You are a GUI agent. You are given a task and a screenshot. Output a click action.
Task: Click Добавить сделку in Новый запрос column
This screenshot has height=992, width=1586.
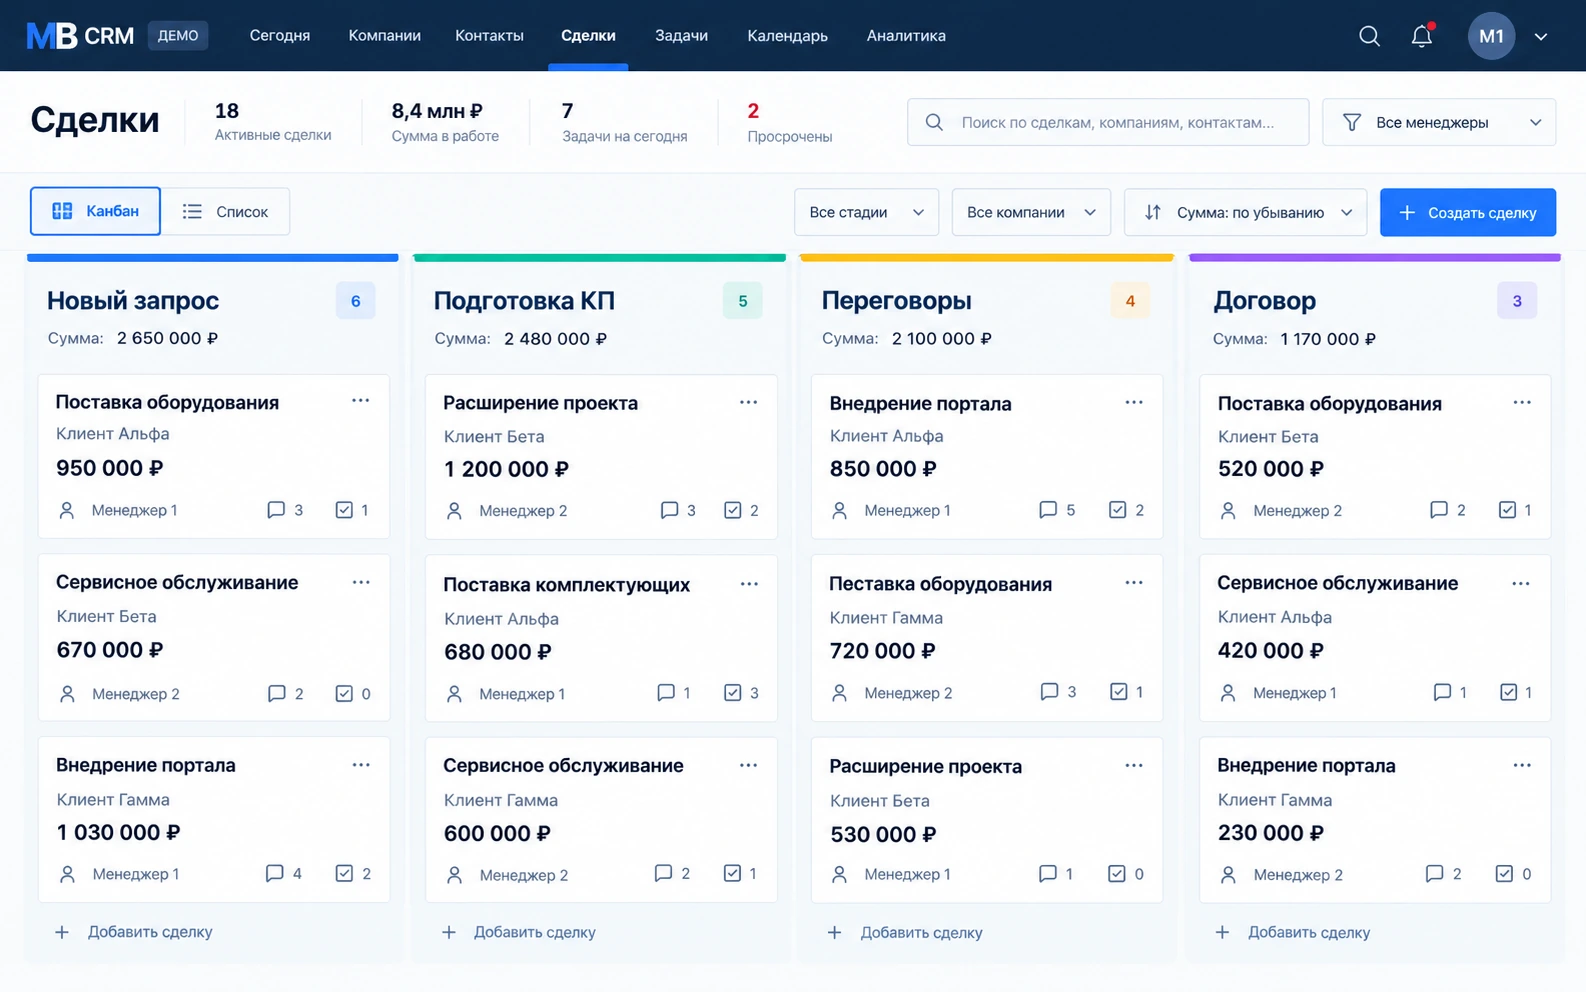(134, 932)
